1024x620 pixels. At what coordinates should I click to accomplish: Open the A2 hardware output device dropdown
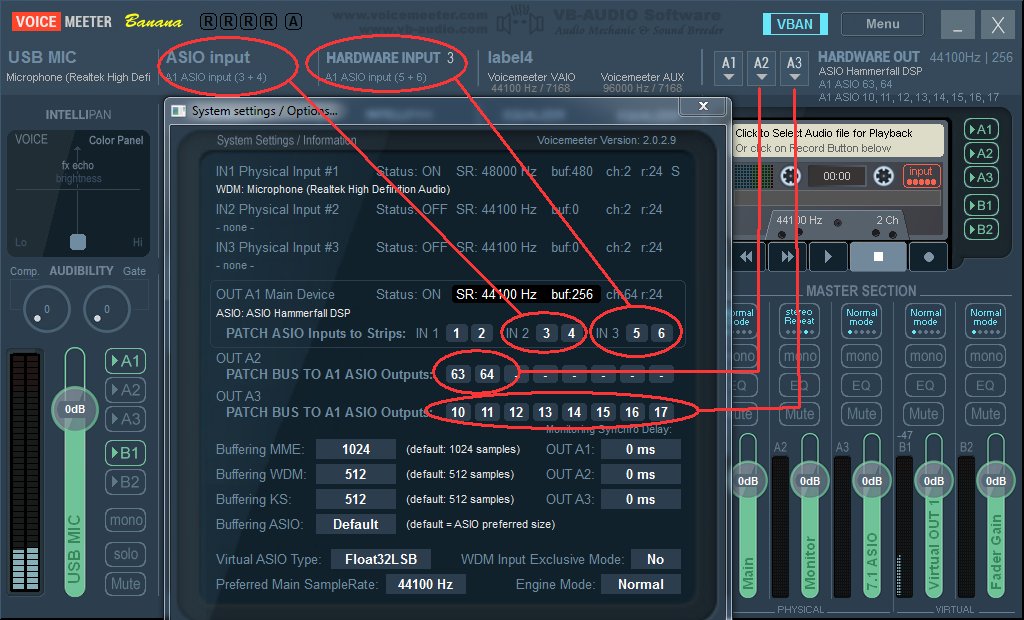(x=761, y=67)
